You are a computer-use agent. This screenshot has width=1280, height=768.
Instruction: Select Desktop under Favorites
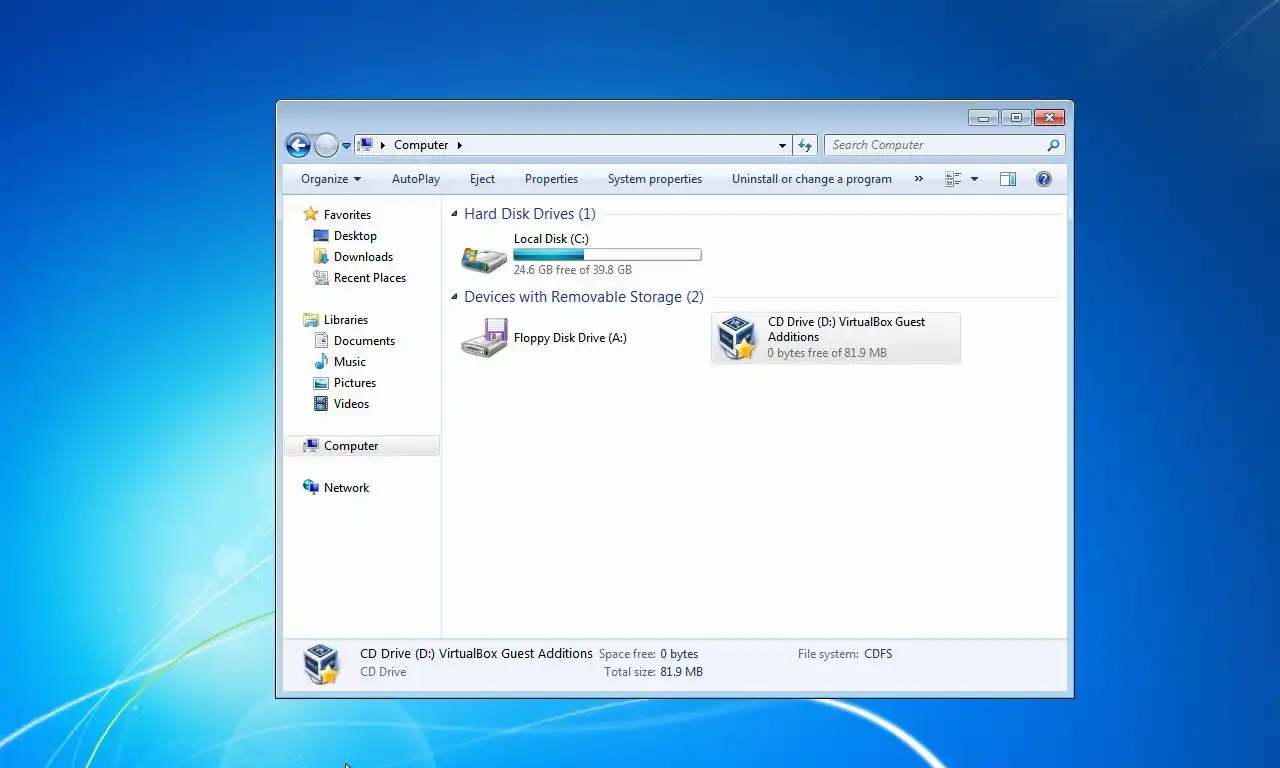tap(355, 236)
